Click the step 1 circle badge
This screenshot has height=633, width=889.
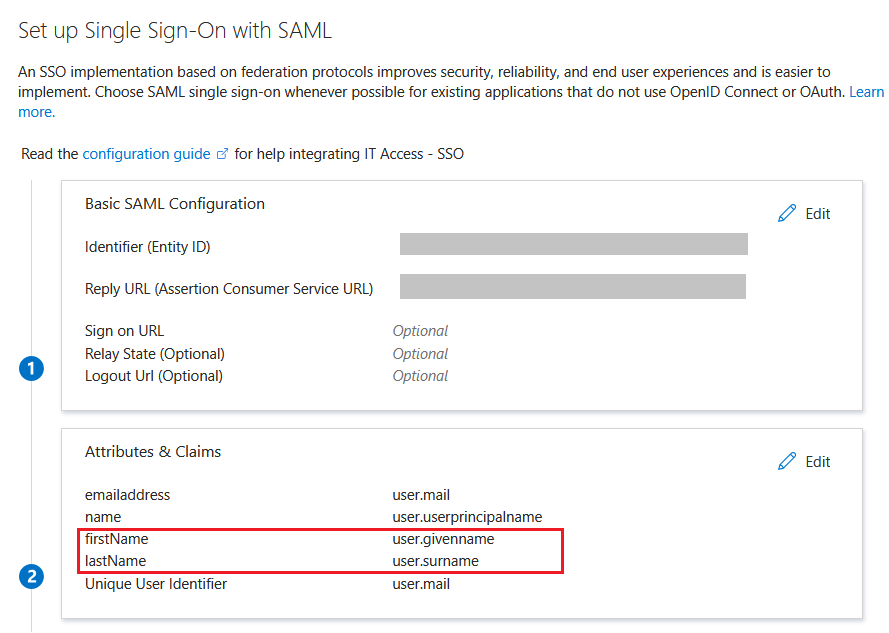coord(31,369)
